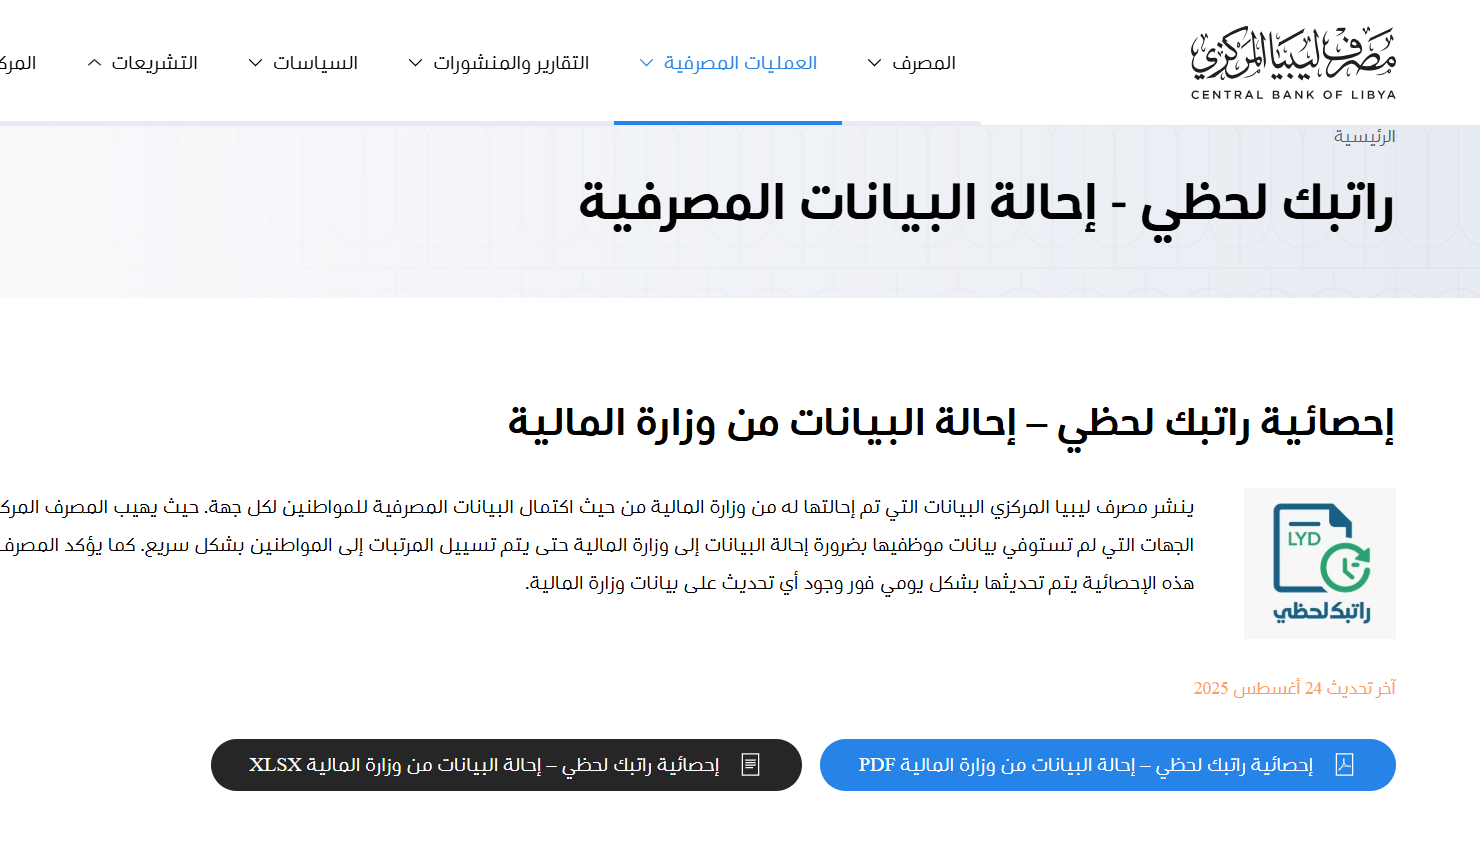Expand the chevron next to السياسات
This screenshot has height=850, width=1480.
coord(255,63)
